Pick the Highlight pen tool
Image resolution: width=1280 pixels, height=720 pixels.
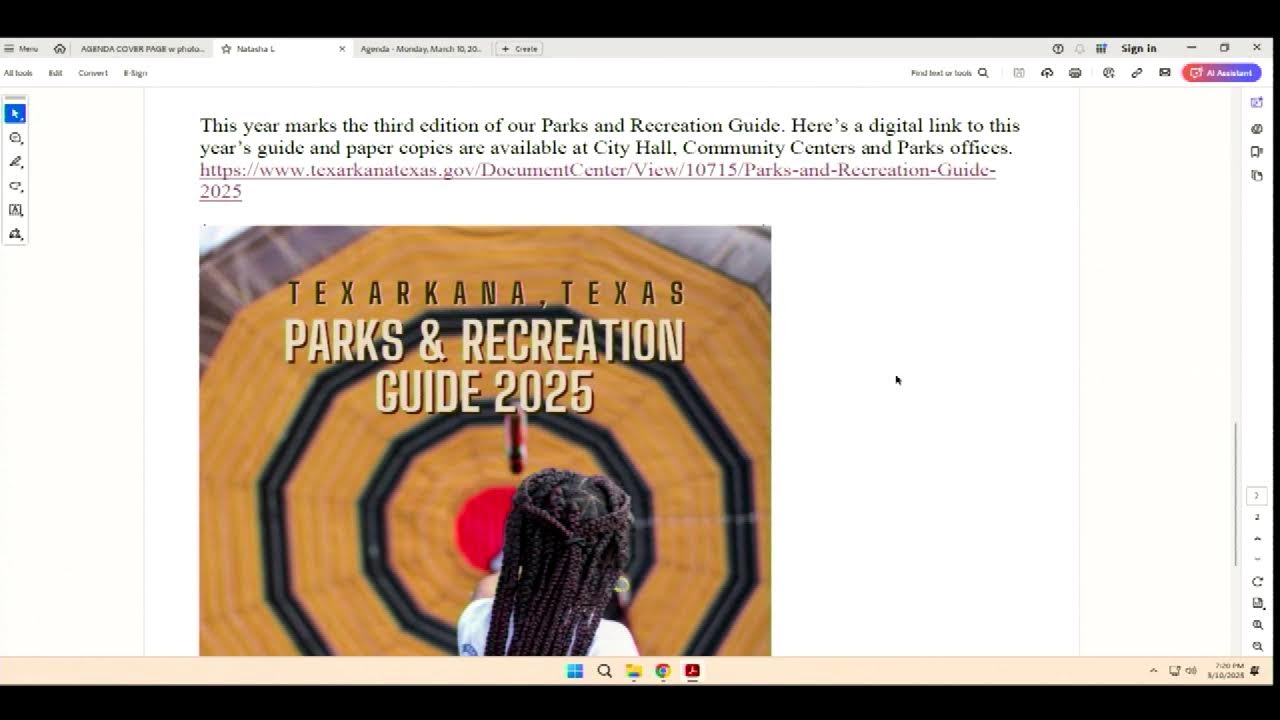[x=15, y=162]
